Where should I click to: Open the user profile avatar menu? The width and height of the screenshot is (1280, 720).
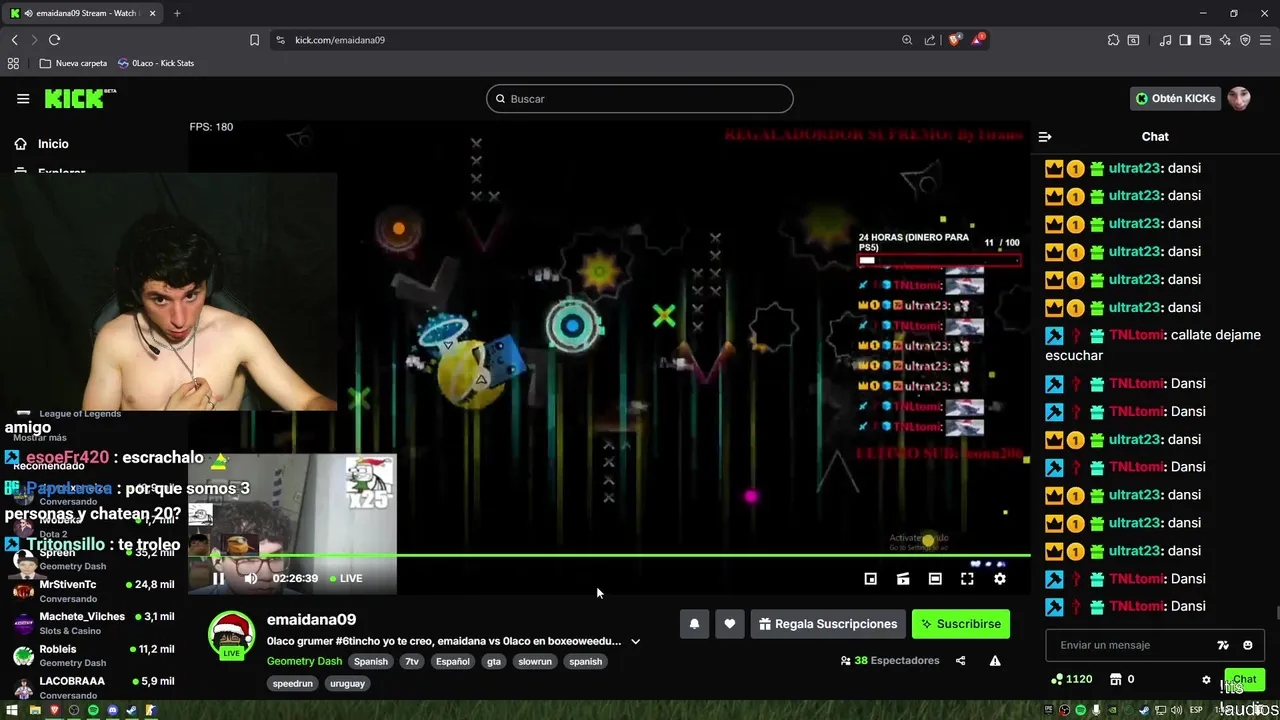point(1239,98)
